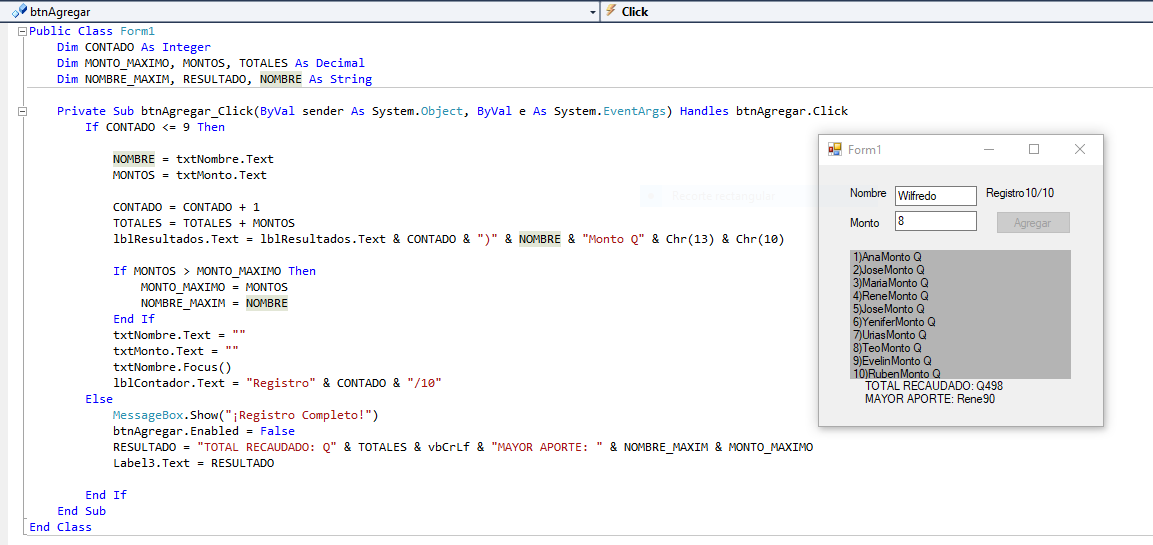Viewport: 1153px width, 545px height.
Task: Click the btnAgregar object icon
Action: coord(19,12)
